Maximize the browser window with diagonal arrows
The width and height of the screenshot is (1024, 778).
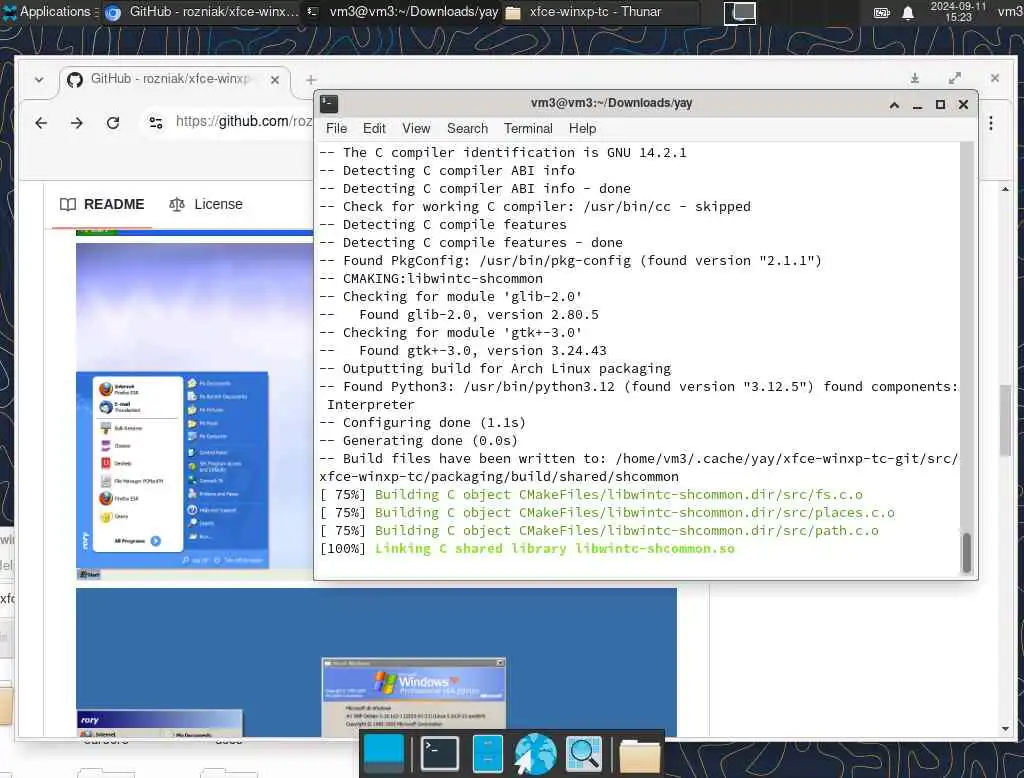click(x=955, y=78)
